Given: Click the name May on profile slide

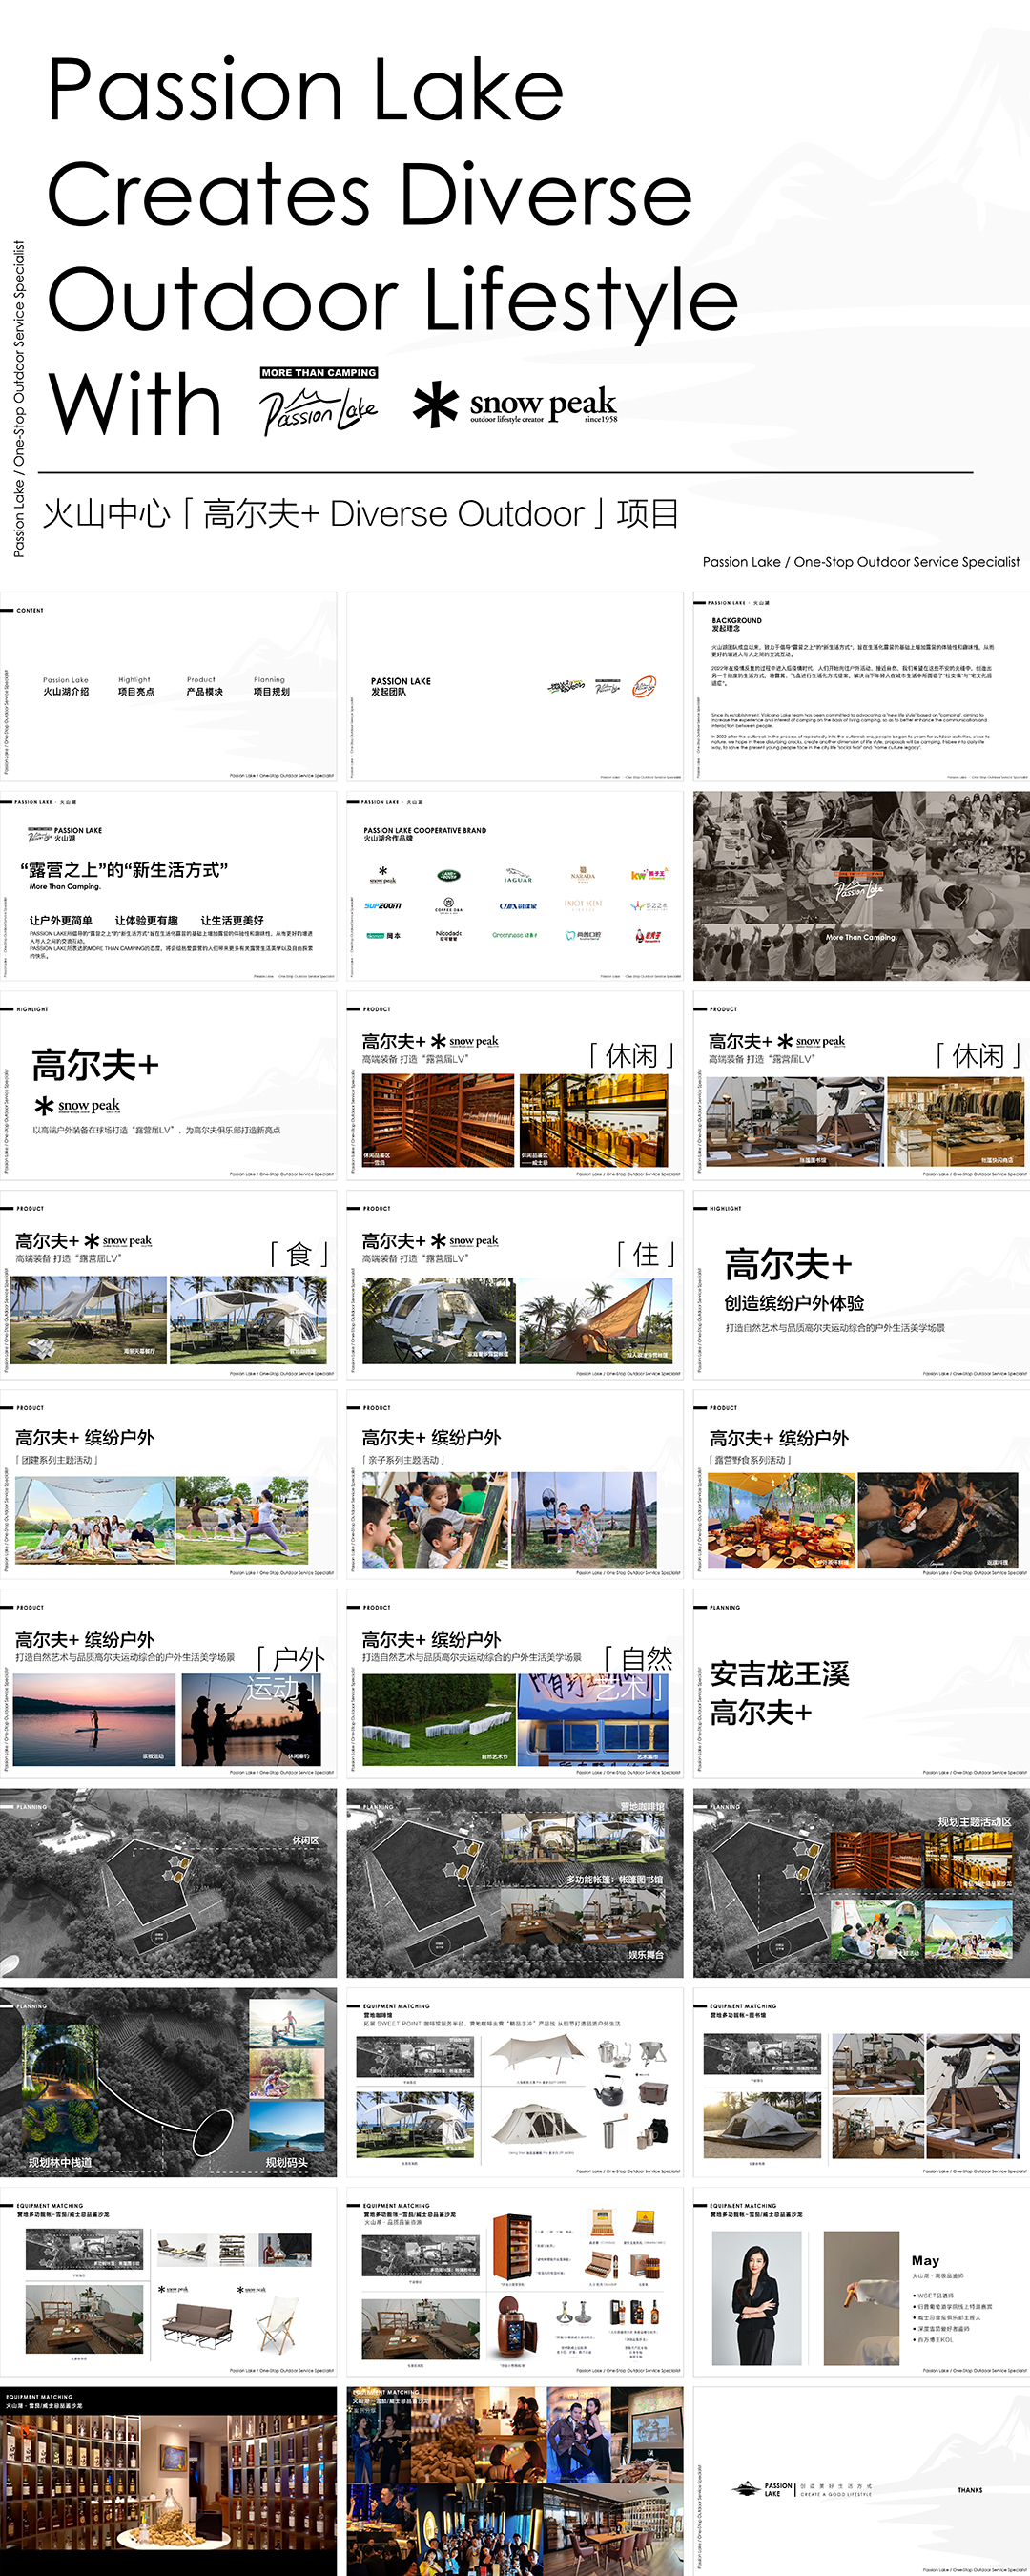Looking at the screenshot, I should click(925, 2260).
